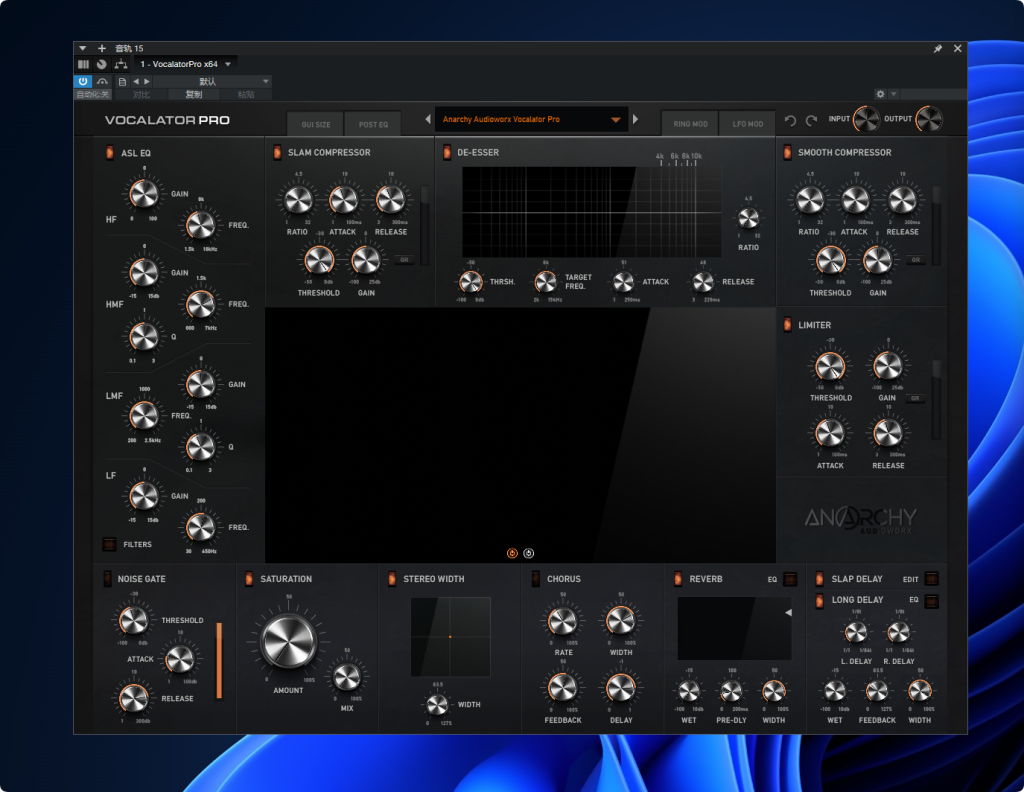This screenshot has width=1024, height=792.
Task: Click the 复制 copy button
Action: (x=194, y=95)
